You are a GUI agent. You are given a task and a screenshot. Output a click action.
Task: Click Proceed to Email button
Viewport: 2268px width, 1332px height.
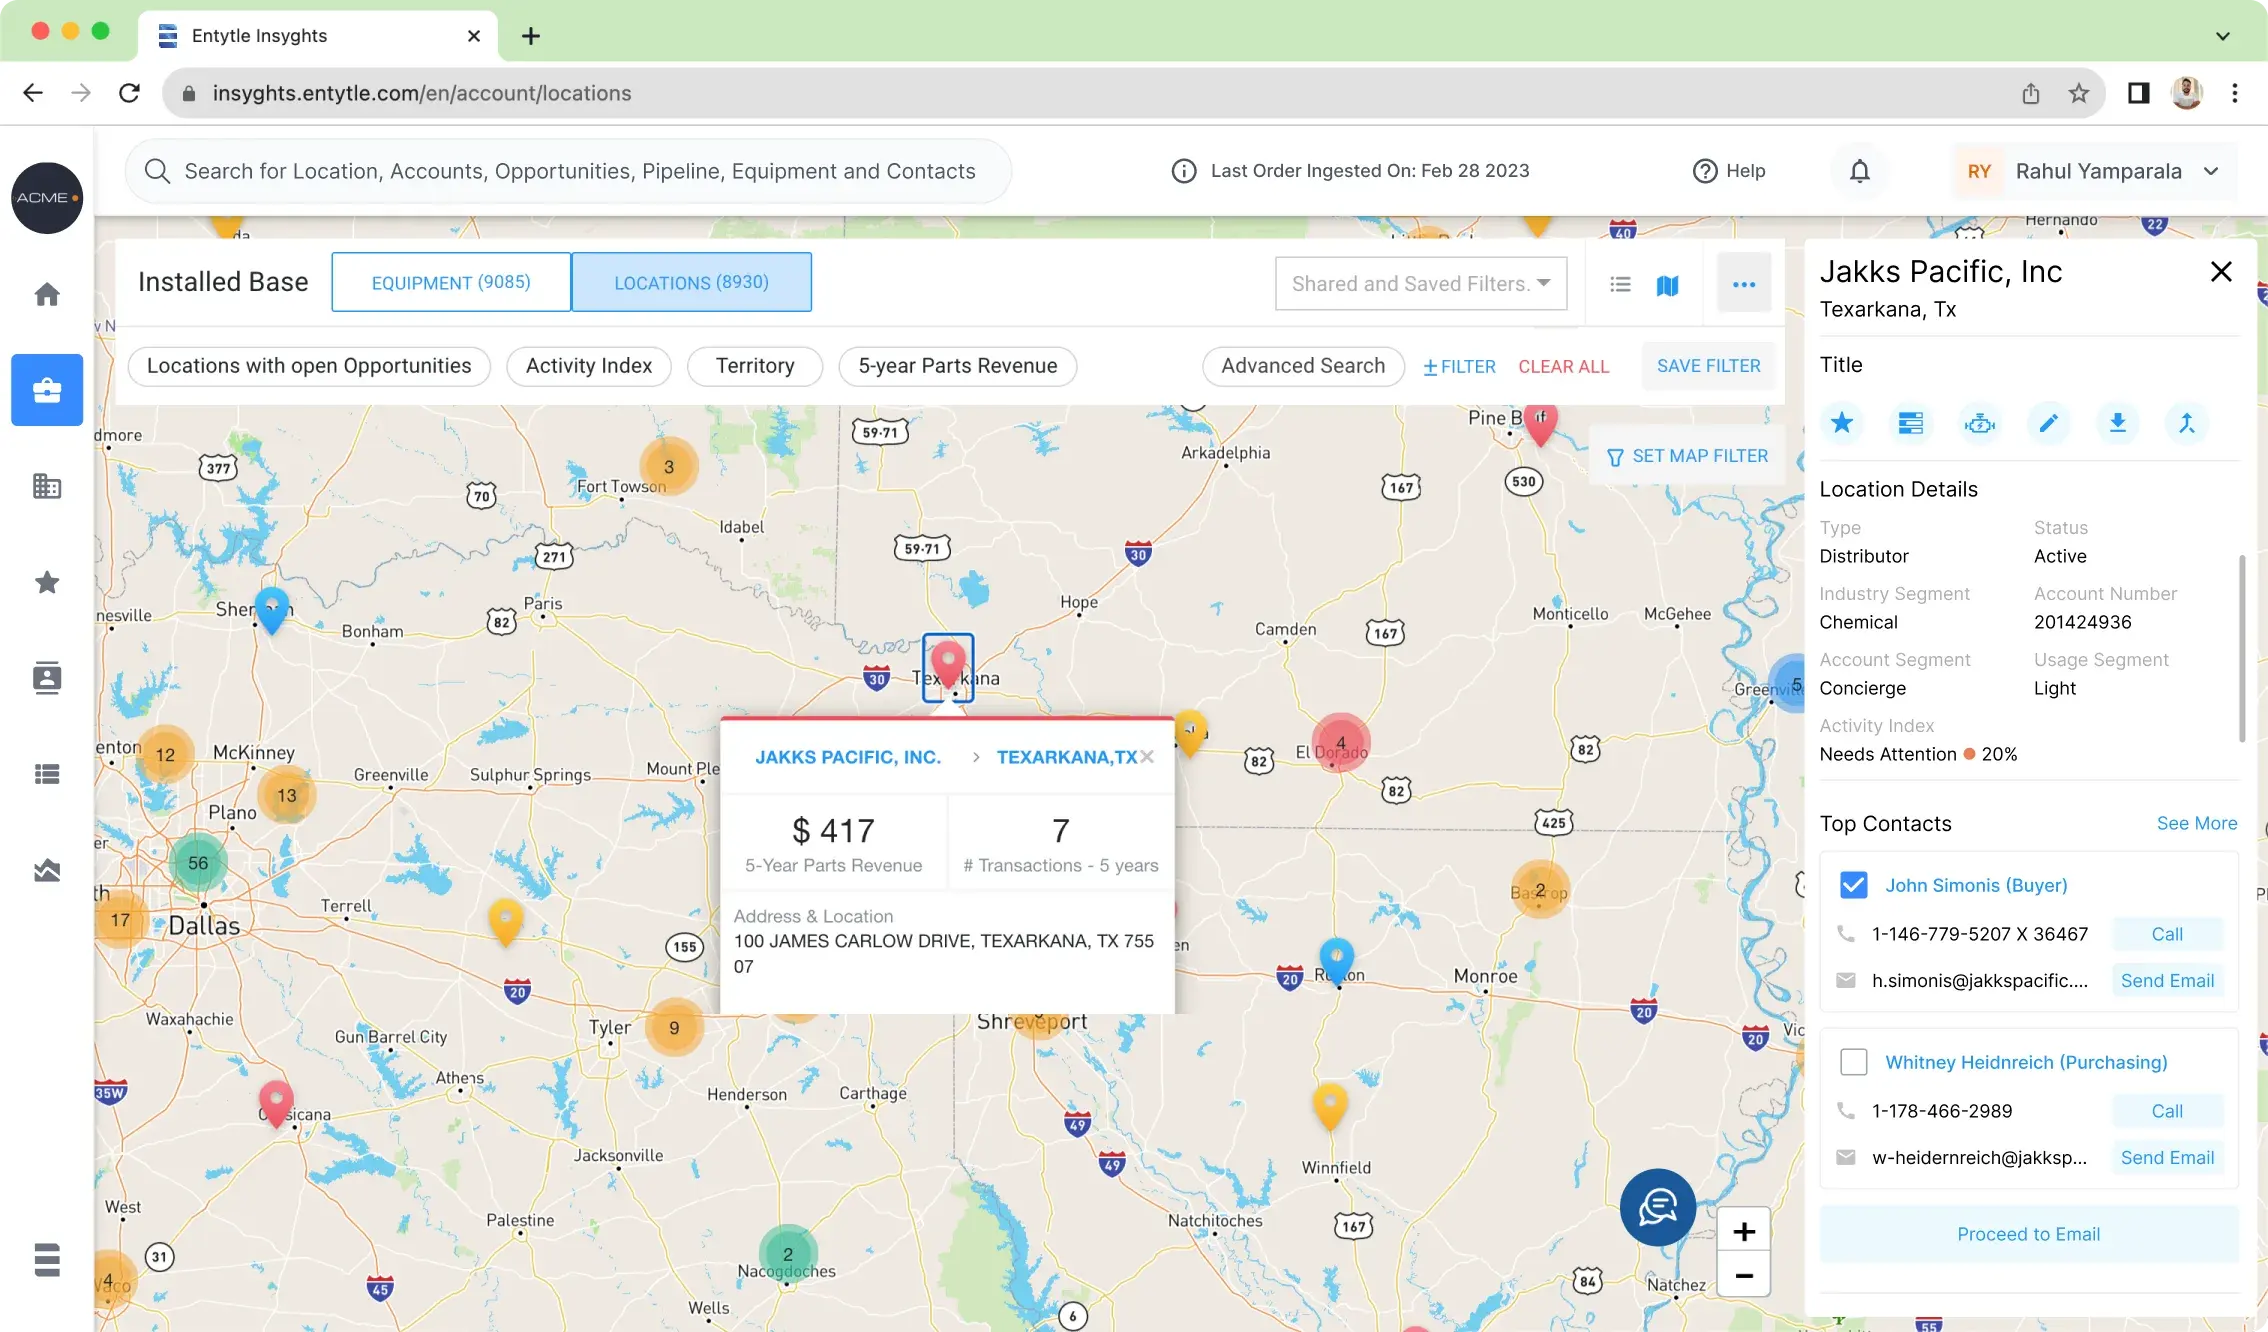point(2029,1234)
